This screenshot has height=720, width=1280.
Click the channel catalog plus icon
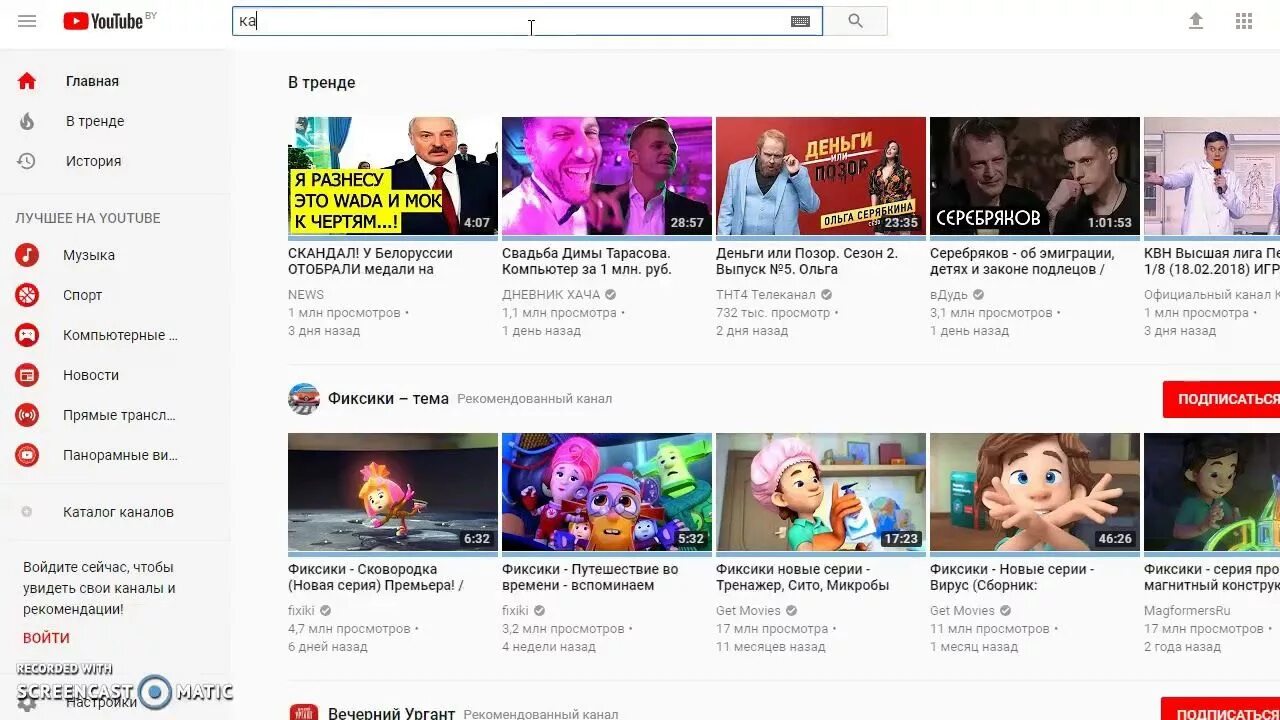pyautogui.click(x=27, y=512)
